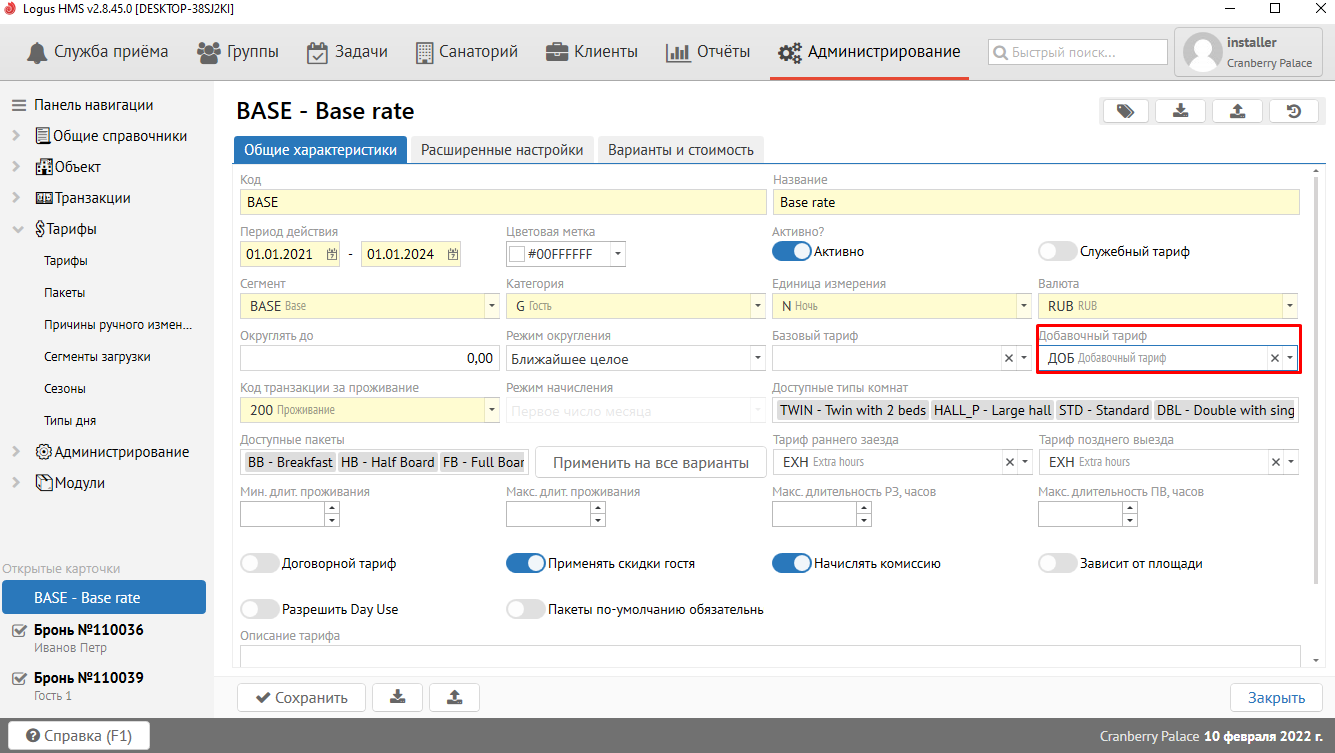Image resolution: width=1335 pixels, height=753 pixels.
Task: Enable the Служебный тариф toggle
Action: coord(1057,252)
